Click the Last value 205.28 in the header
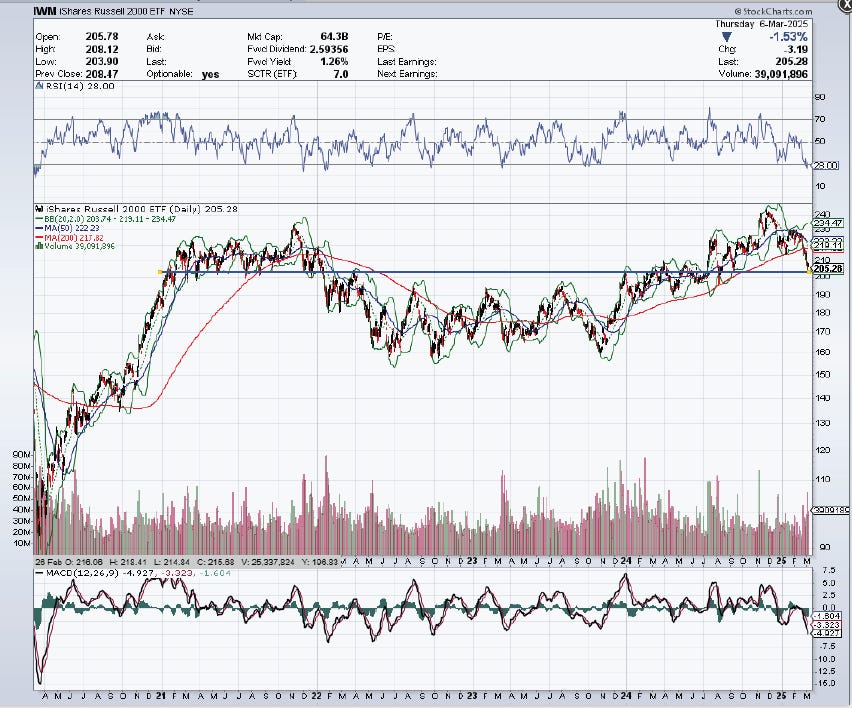This screenshot has height=708, width=852. point(792,61)
